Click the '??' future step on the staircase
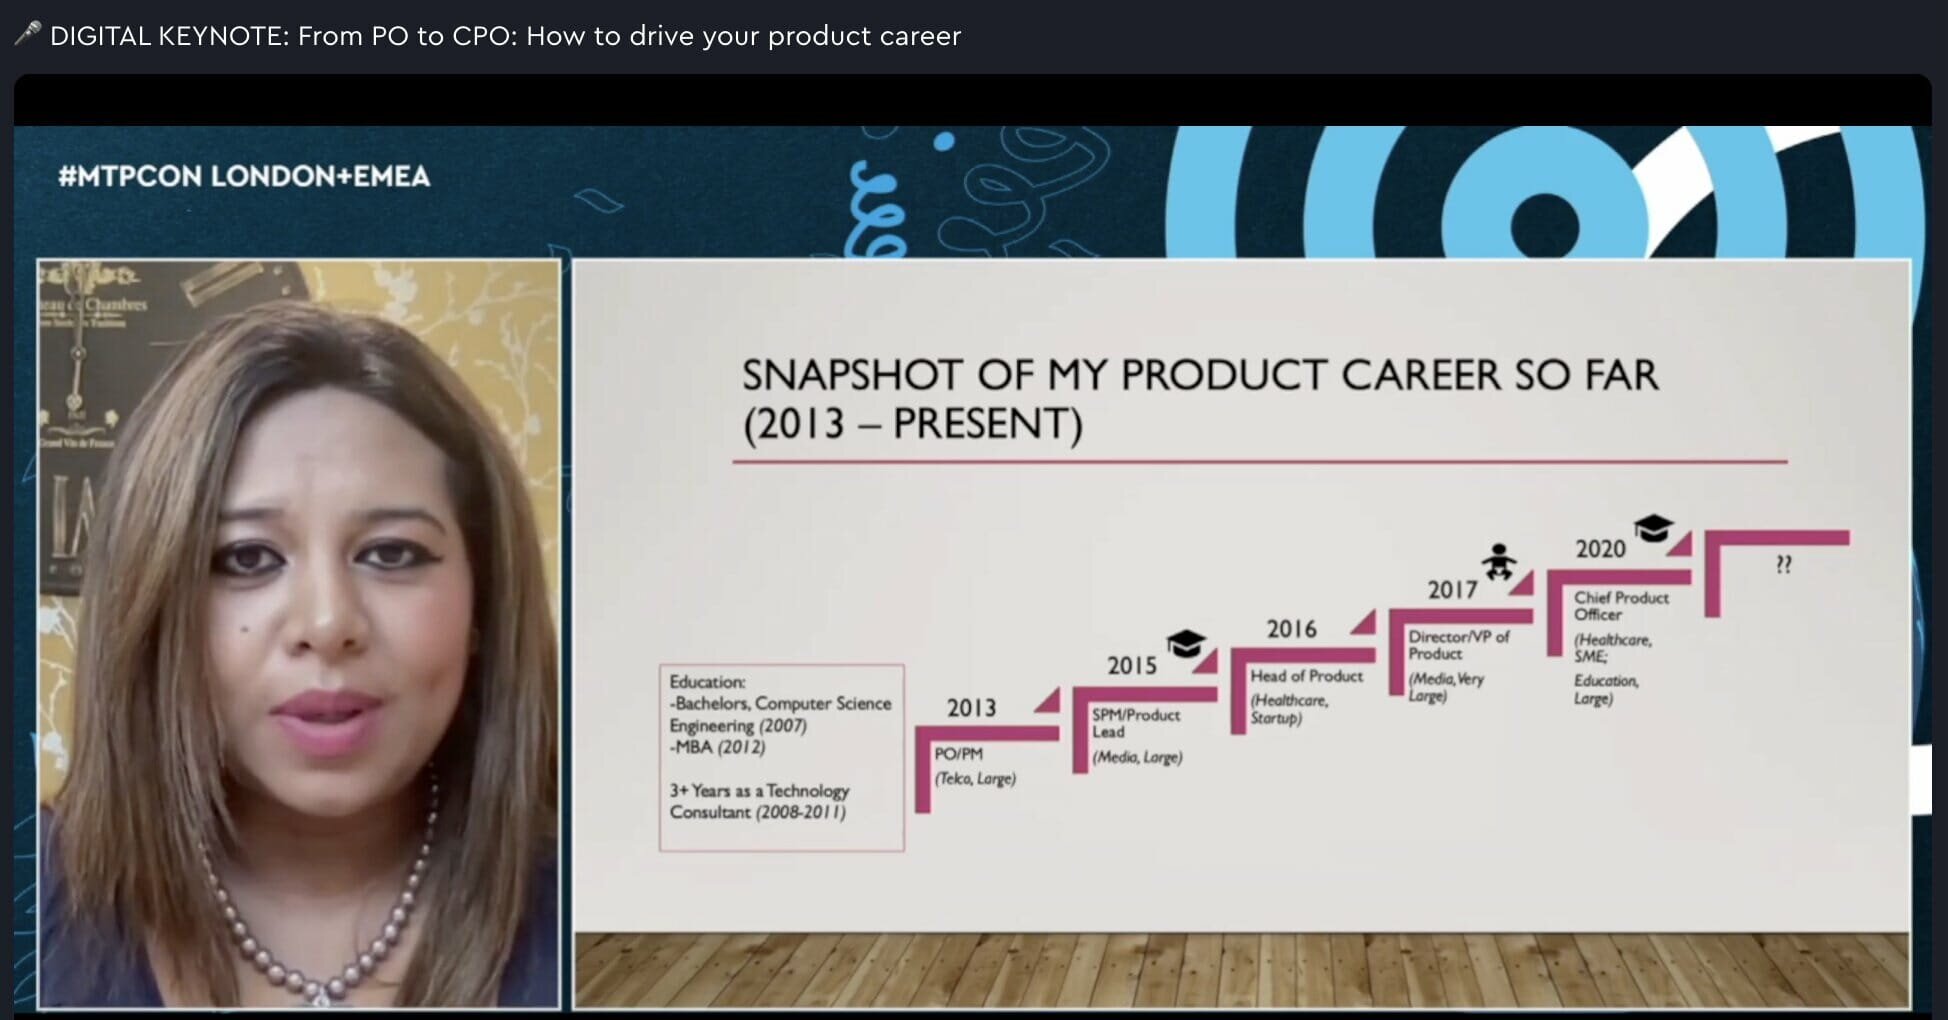The width and height of the screenshot is (1948, 1020). point(1783,565)
